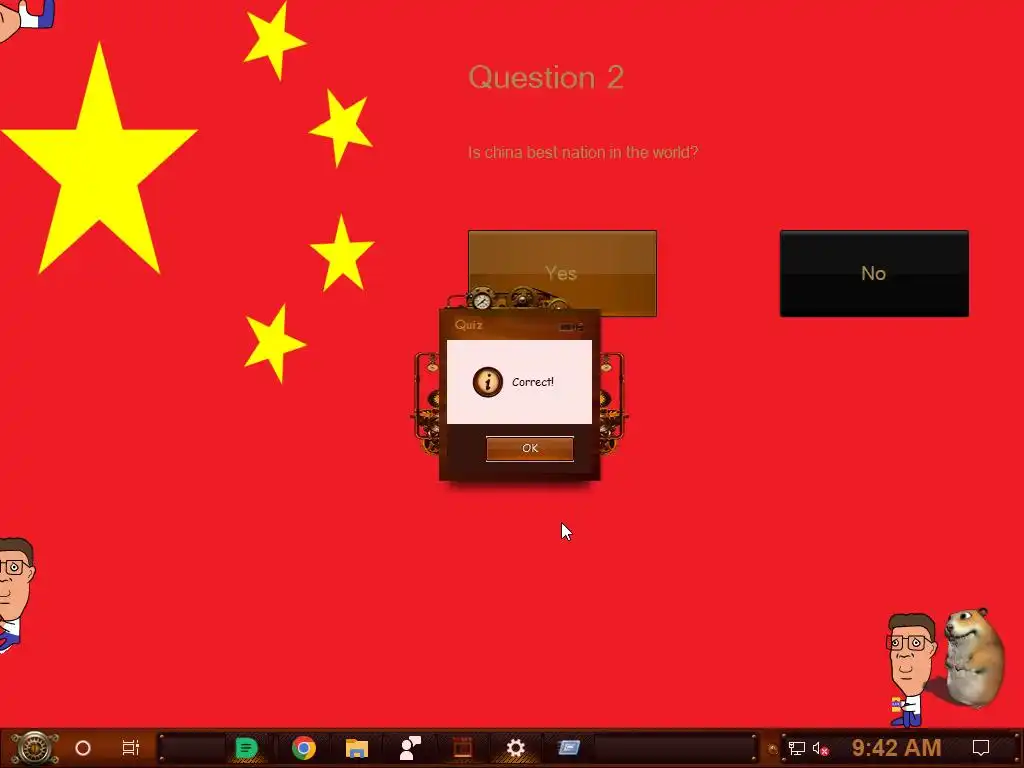Click the small tray icon left of network
The height and width of the screenshot is (768, 1024).
point(773,749)
